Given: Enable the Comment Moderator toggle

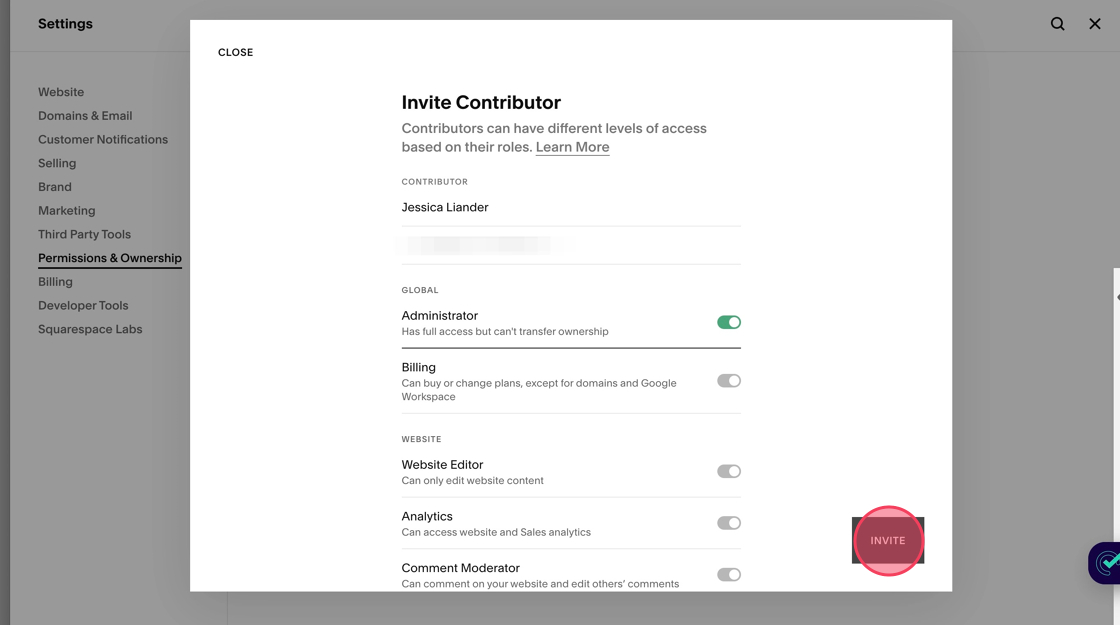Looking at the screenshot, I should pos(728,575).
